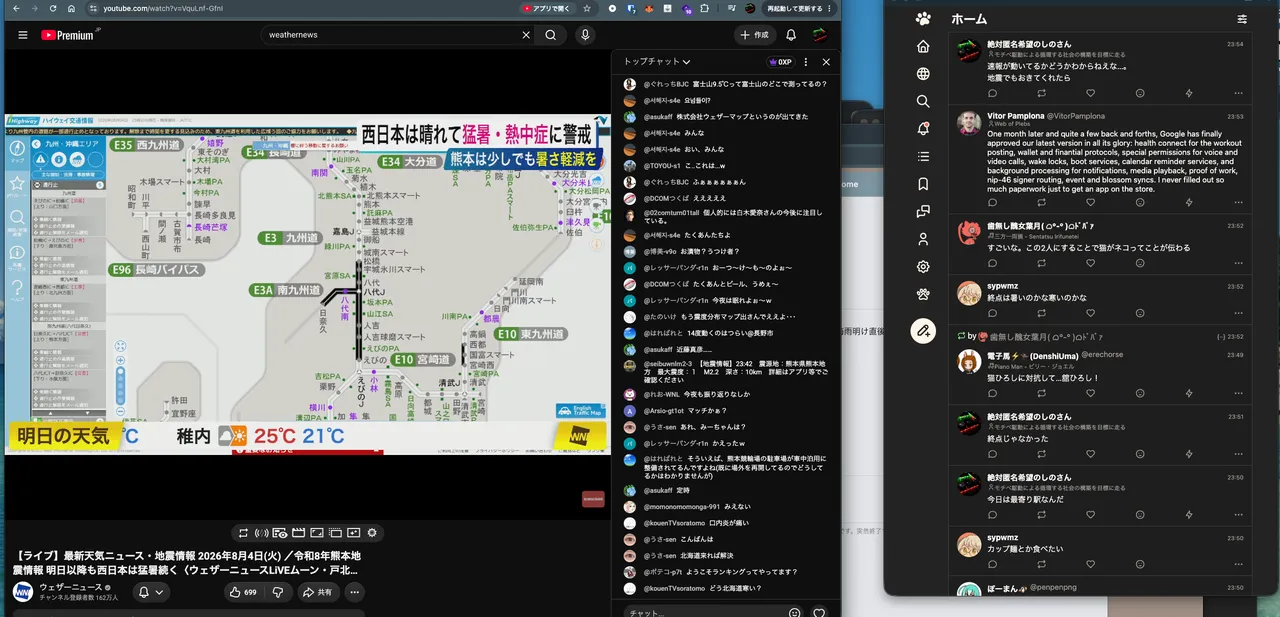Open globe global feed in Nostr sidebar
The image size is (1280, 617).
[923, 74]
